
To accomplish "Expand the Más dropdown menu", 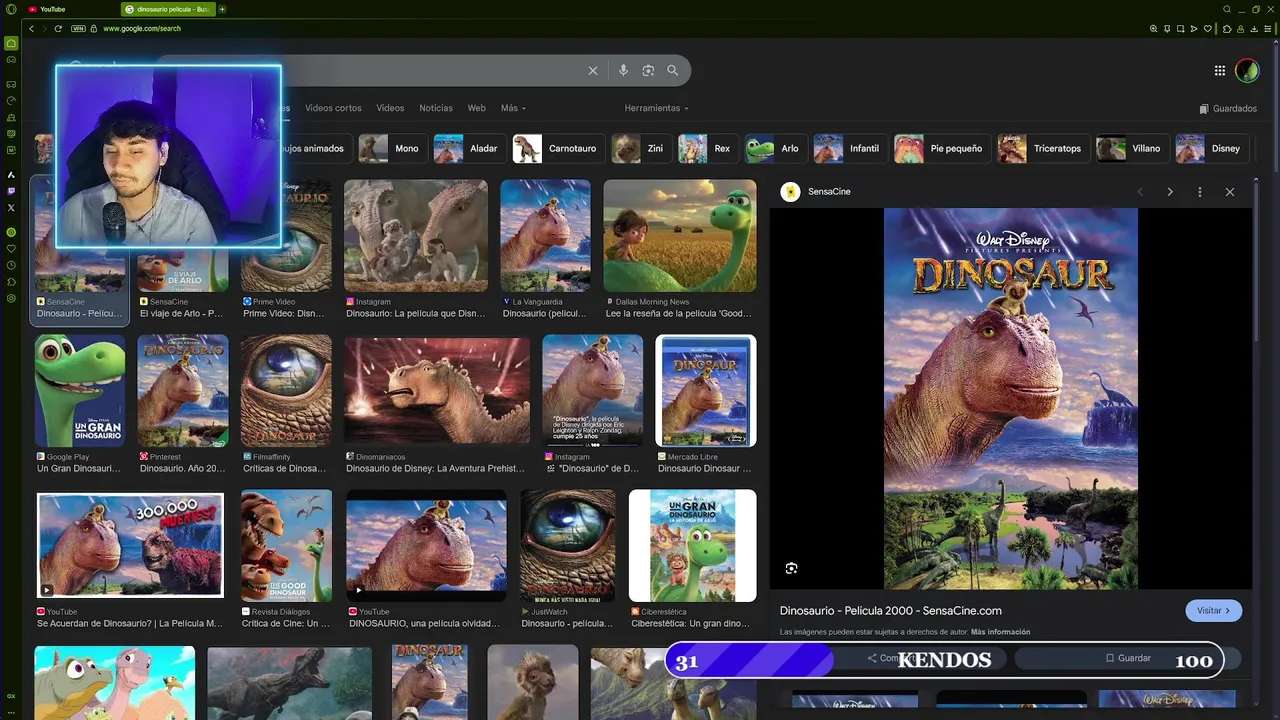I will (x=513, y=108).
